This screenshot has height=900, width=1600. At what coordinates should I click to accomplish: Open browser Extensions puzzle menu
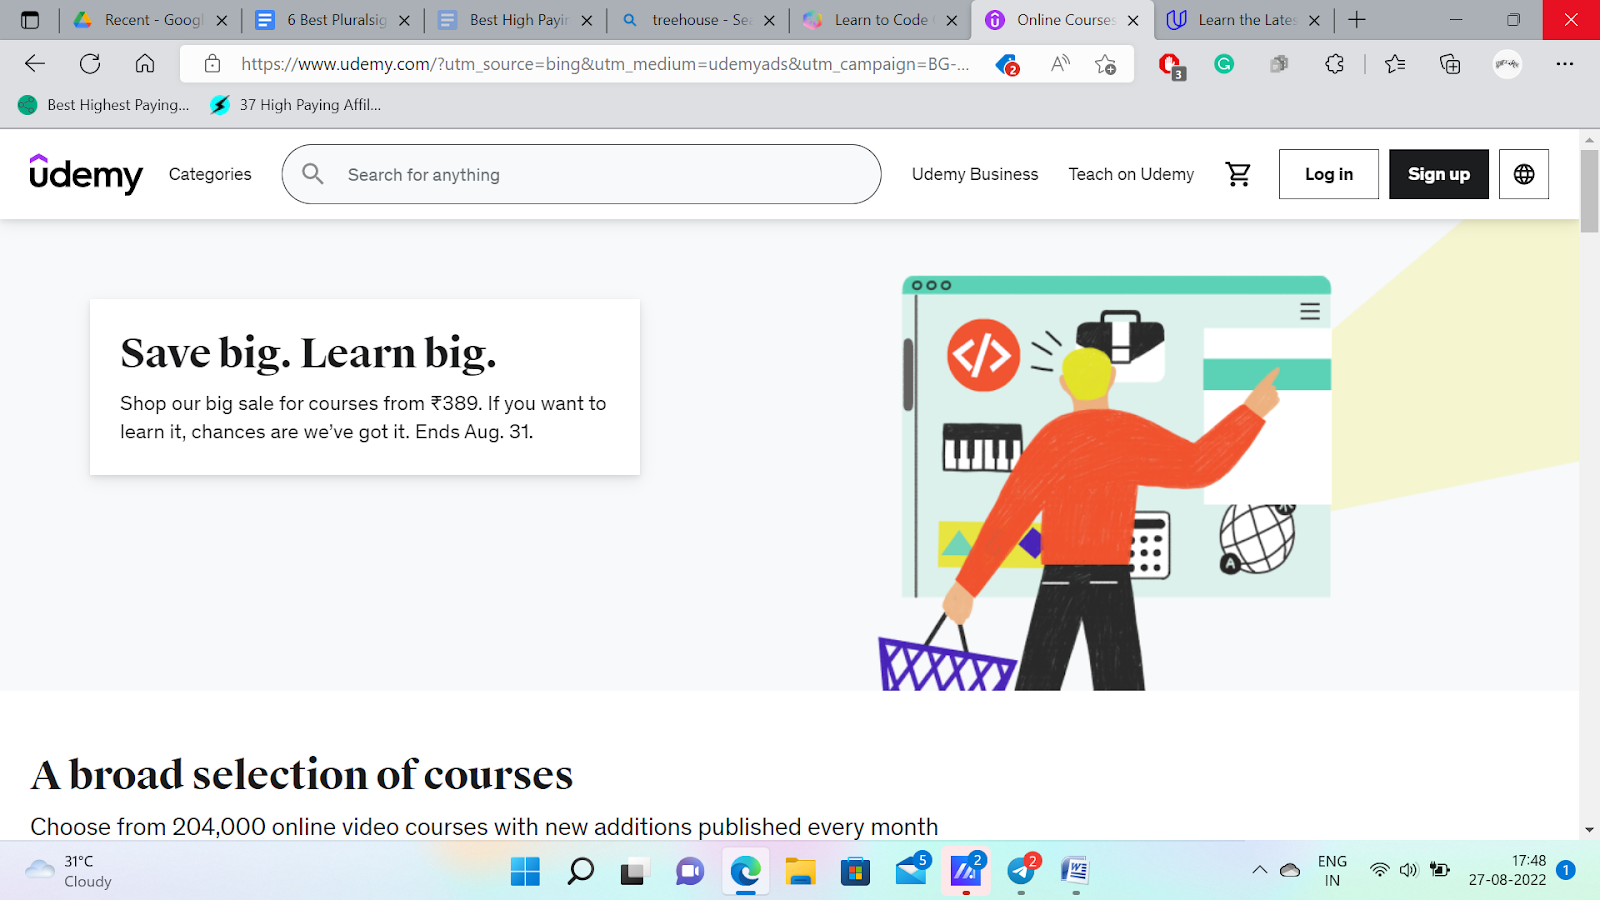pyautogui.click(x=1334, y=64)
